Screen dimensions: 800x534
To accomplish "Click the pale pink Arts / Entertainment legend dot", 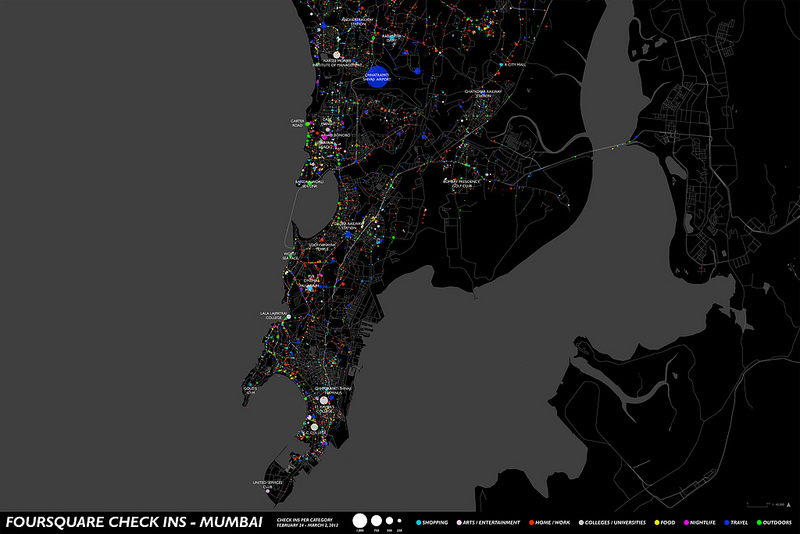I will [459, 522].
